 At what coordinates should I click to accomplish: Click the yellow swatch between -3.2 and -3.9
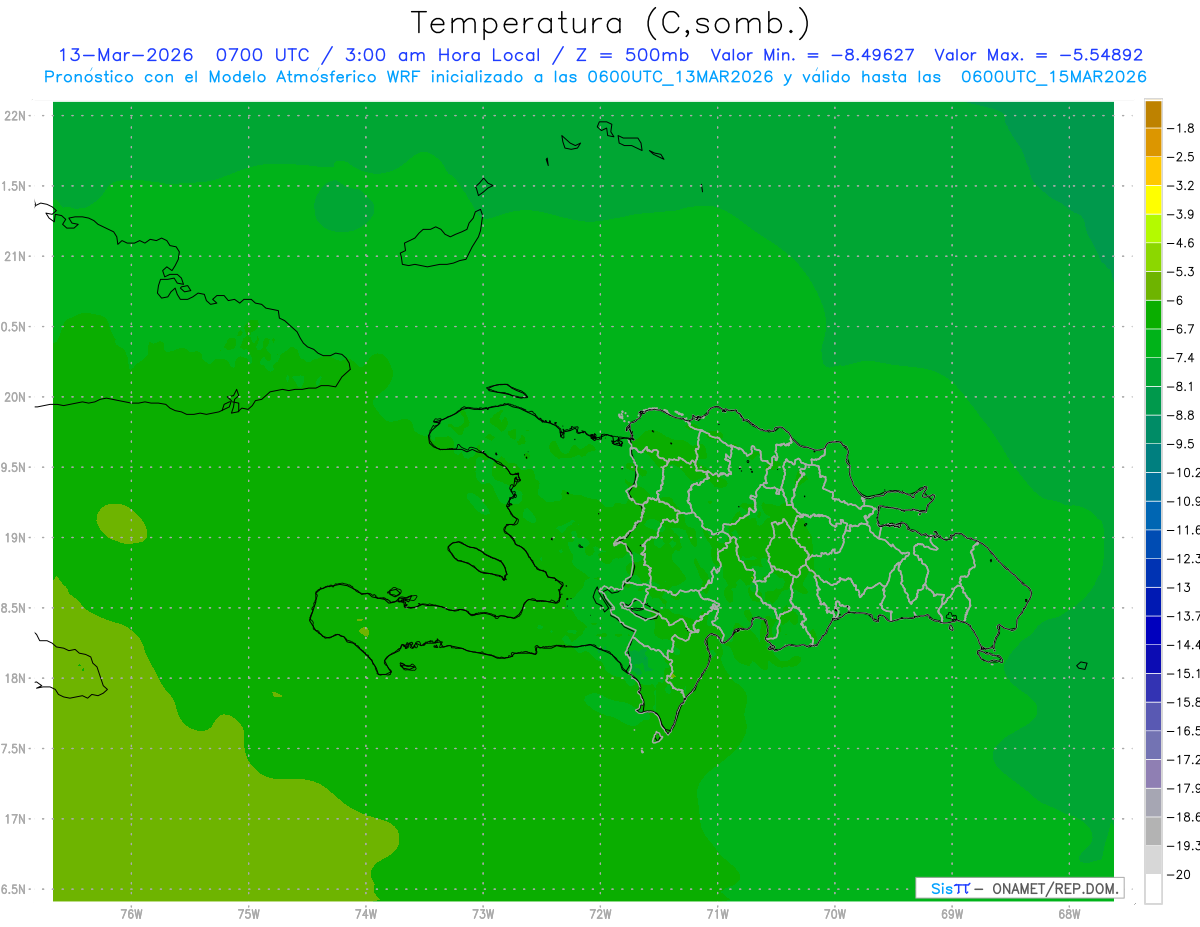[x=1153, y=200]
